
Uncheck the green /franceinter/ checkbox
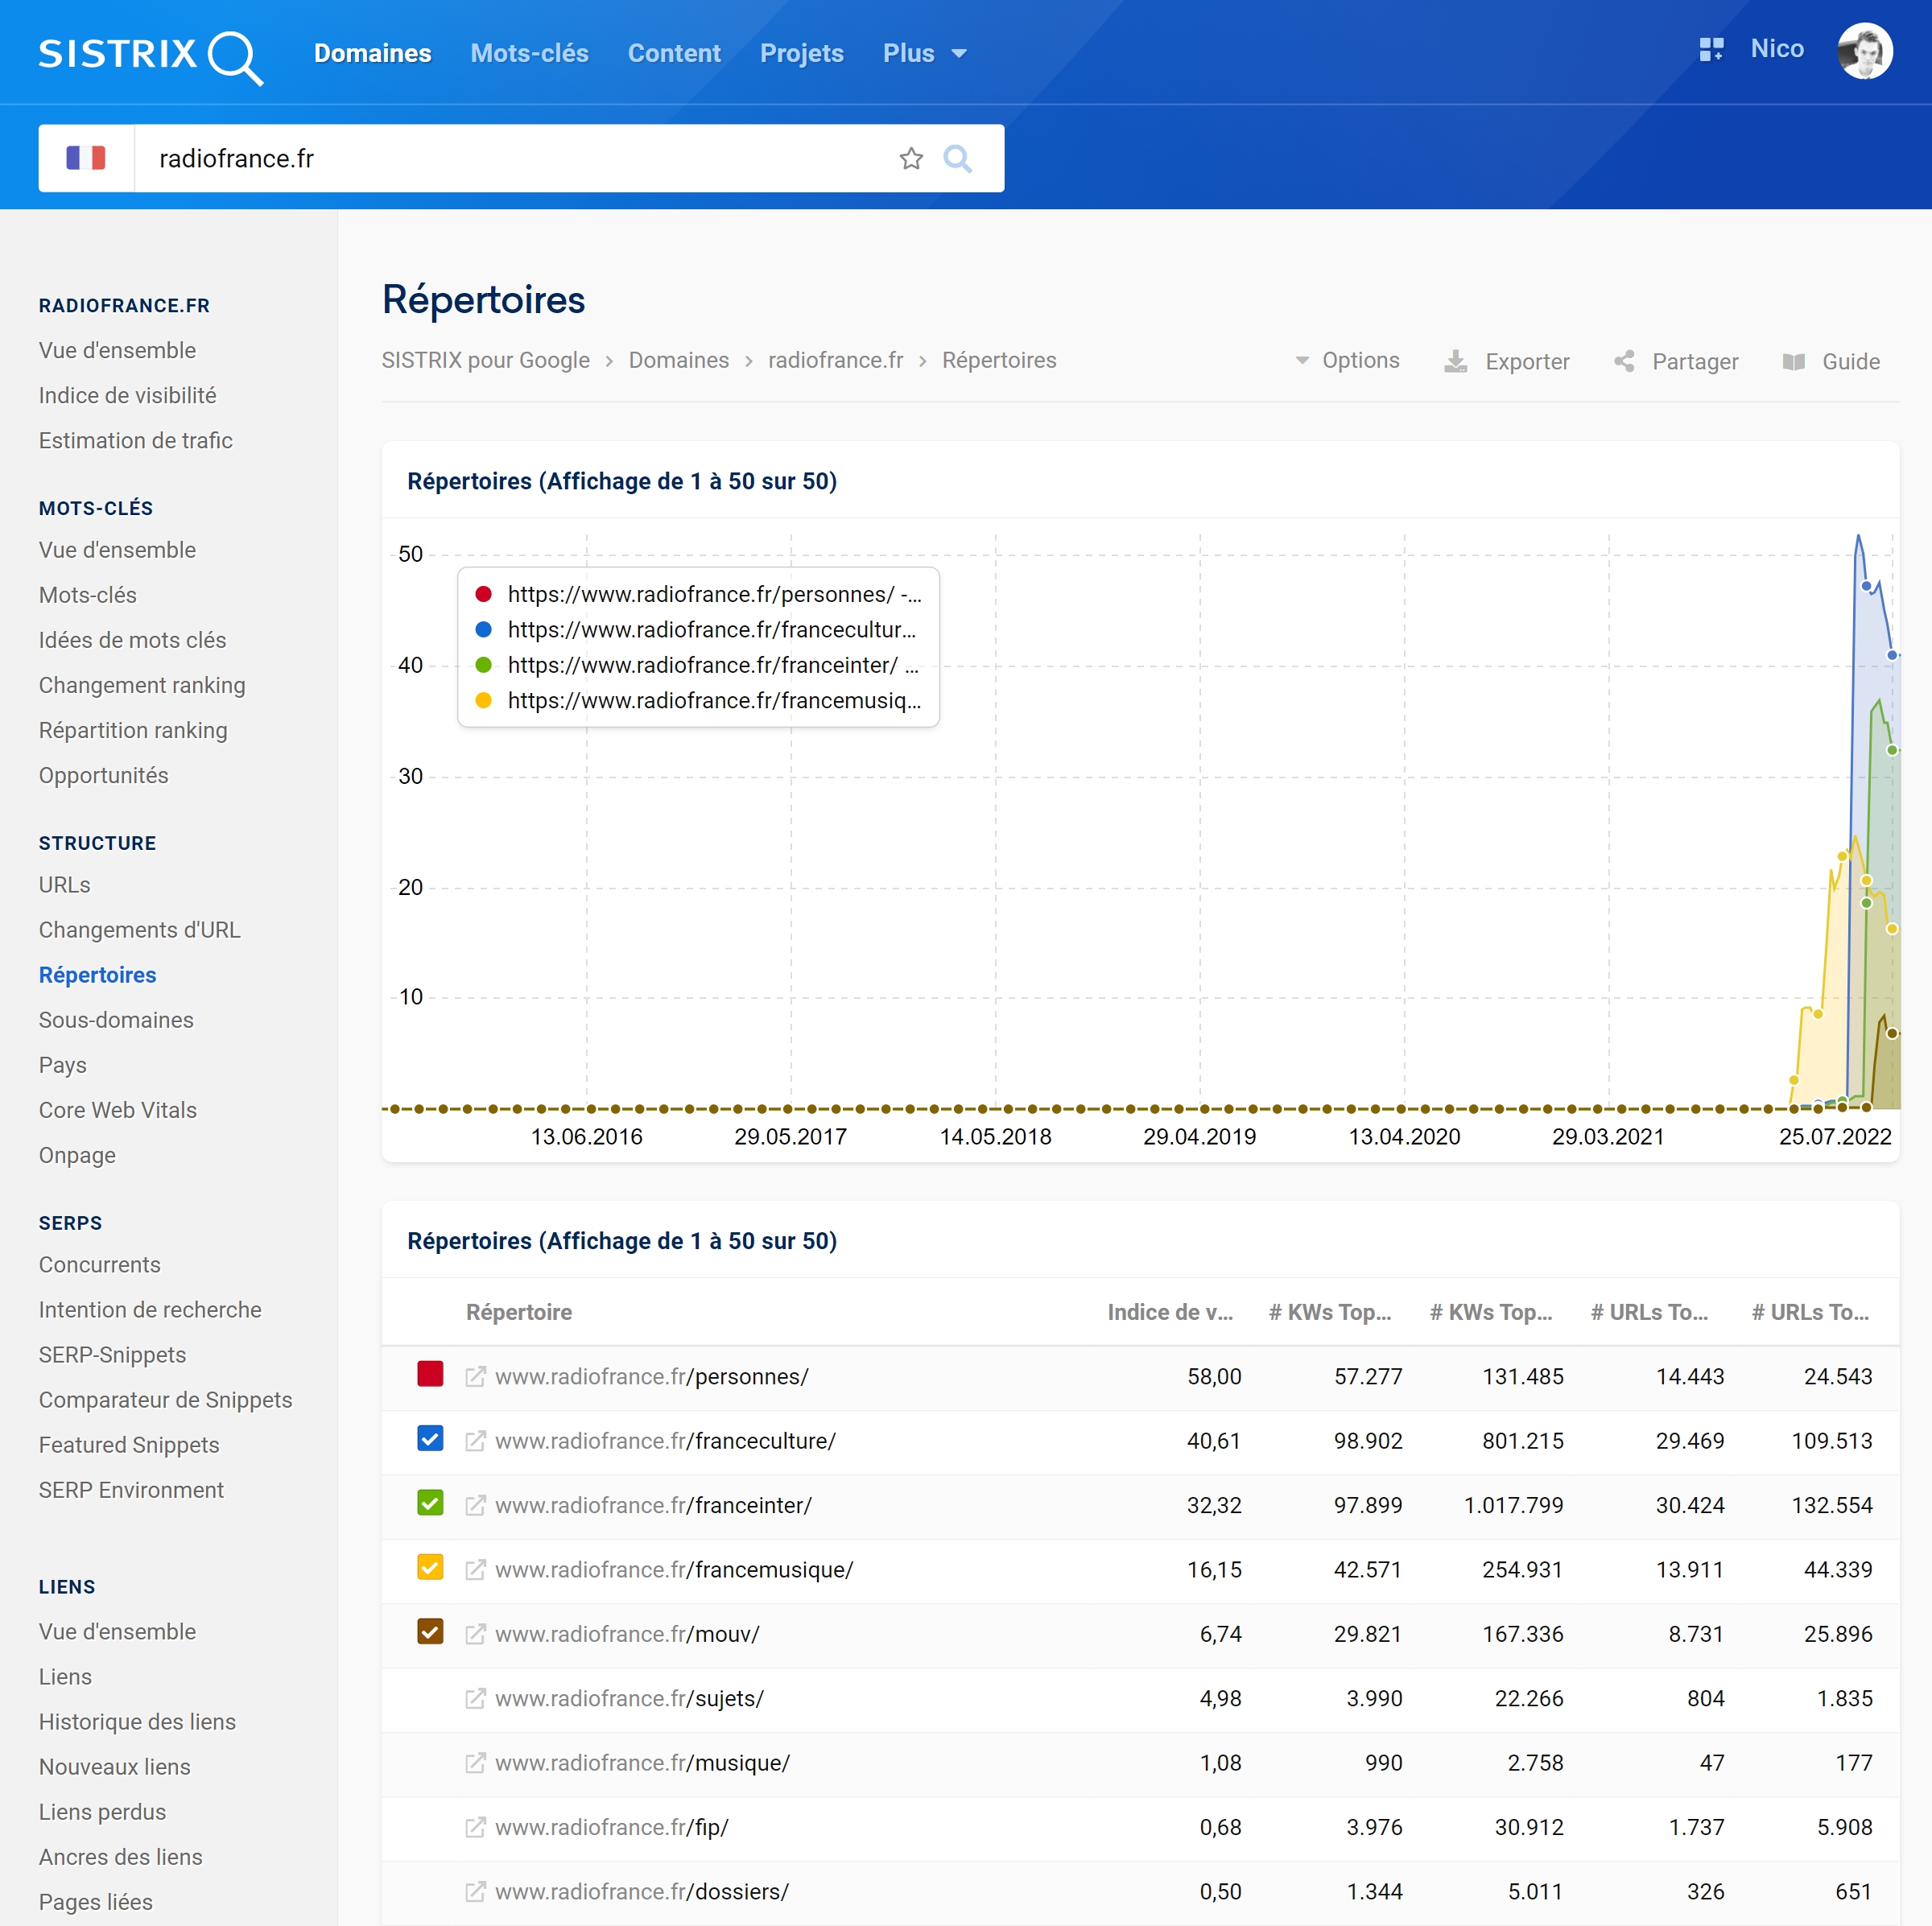point(430,1503)
